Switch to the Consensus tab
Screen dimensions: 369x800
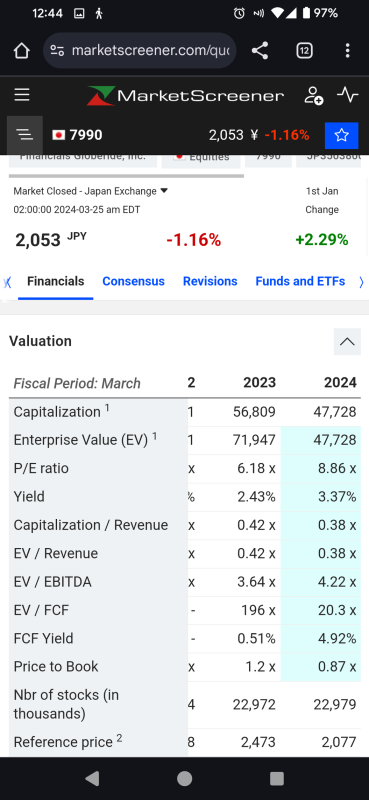tap(133, 281)
